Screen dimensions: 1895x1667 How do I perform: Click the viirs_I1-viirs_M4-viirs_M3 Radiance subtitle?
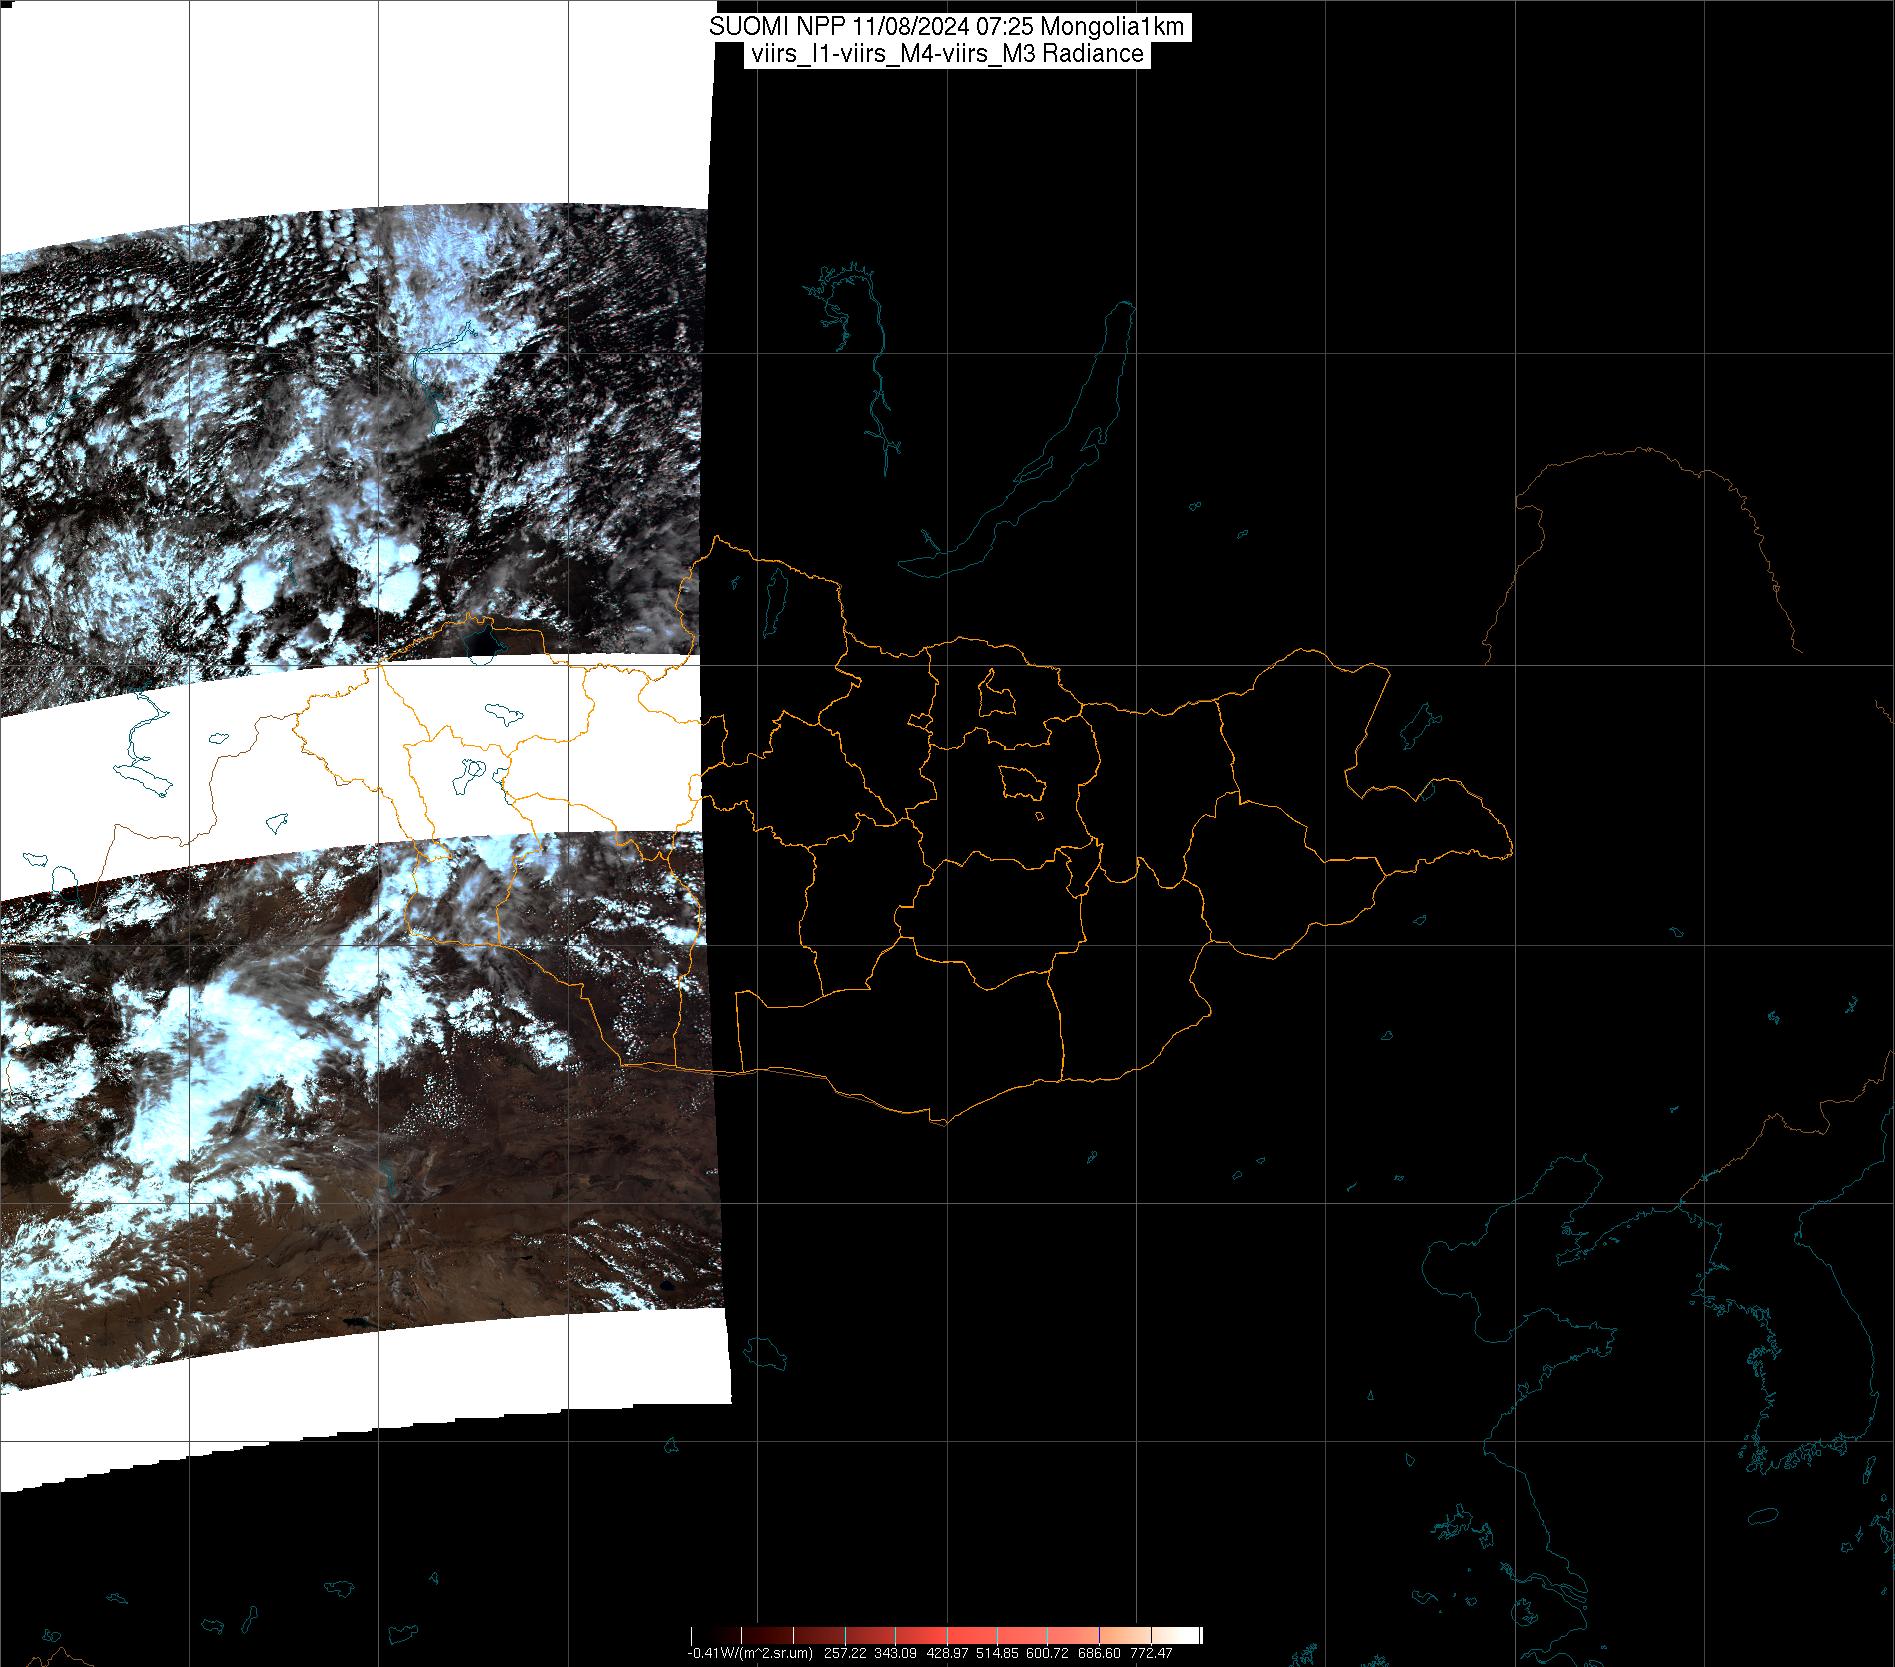946,54
